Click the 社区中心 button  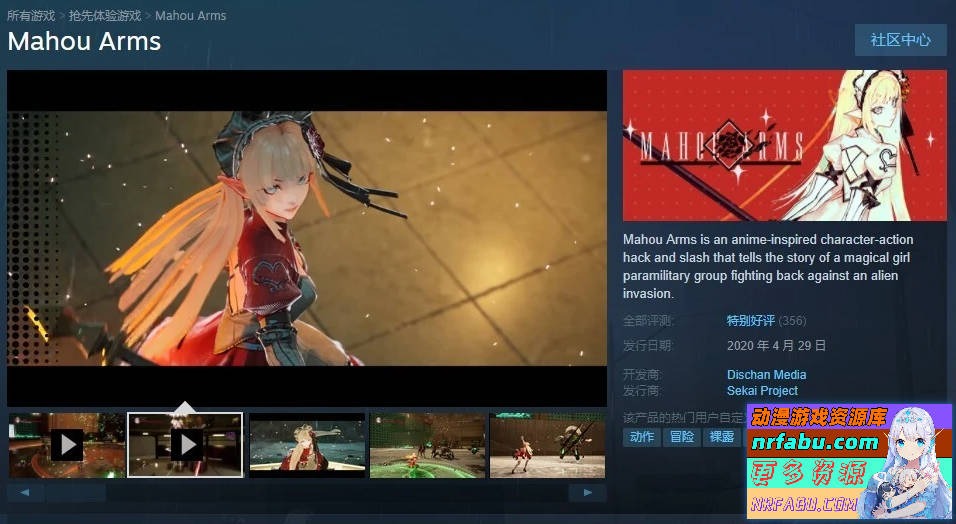tap(900, 40)
